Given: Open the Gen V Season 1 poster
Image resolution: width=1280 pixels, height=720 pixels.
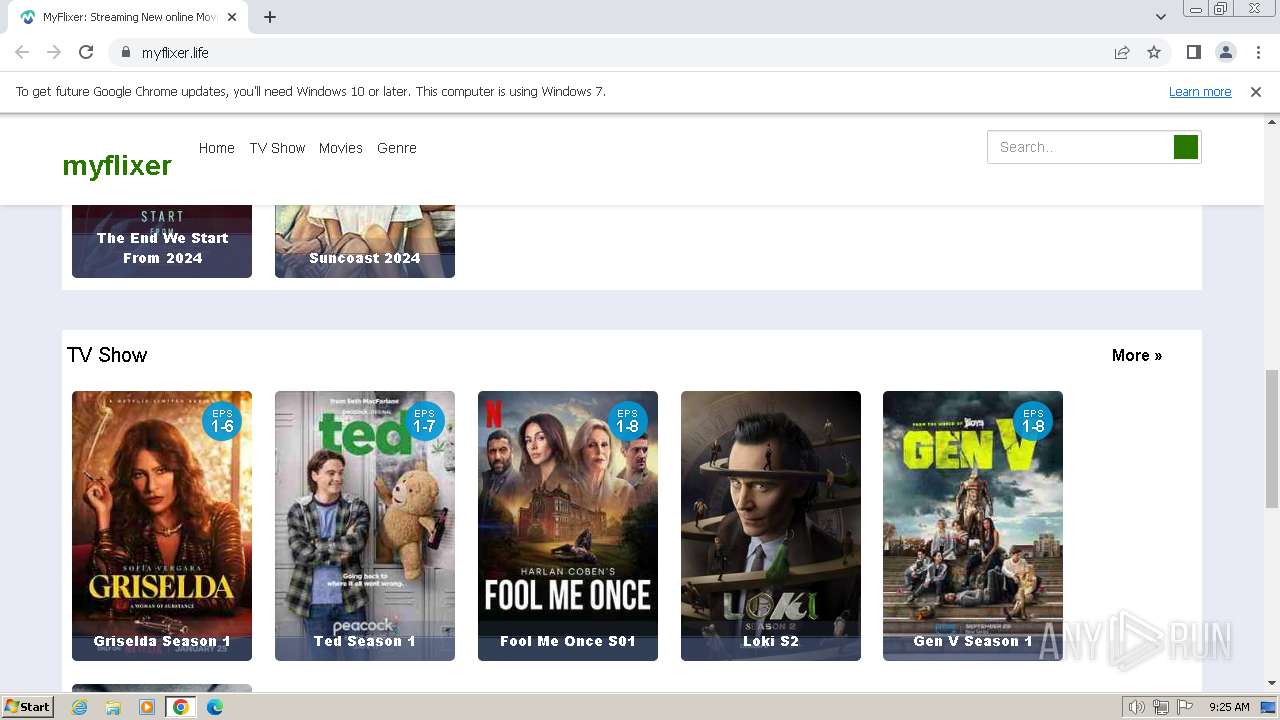Looking at the screenshot, I should coord(973,526).
